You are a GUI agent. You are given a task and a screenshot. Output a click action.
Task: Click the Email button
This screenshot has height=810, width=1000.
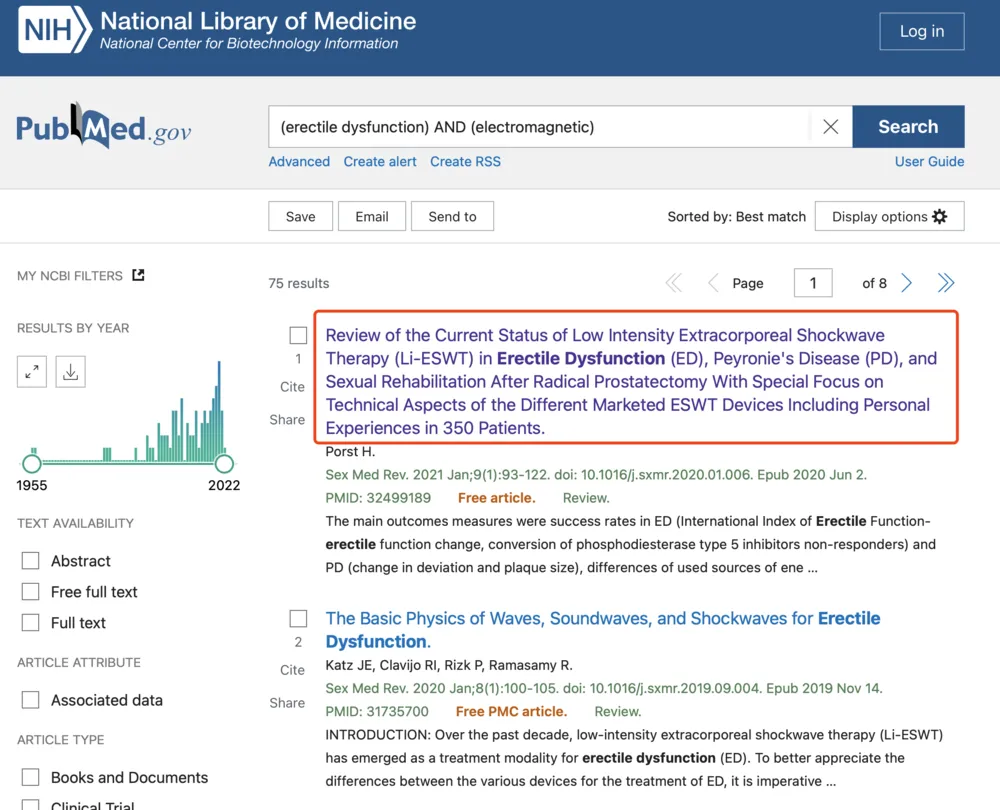pos(372,216)
